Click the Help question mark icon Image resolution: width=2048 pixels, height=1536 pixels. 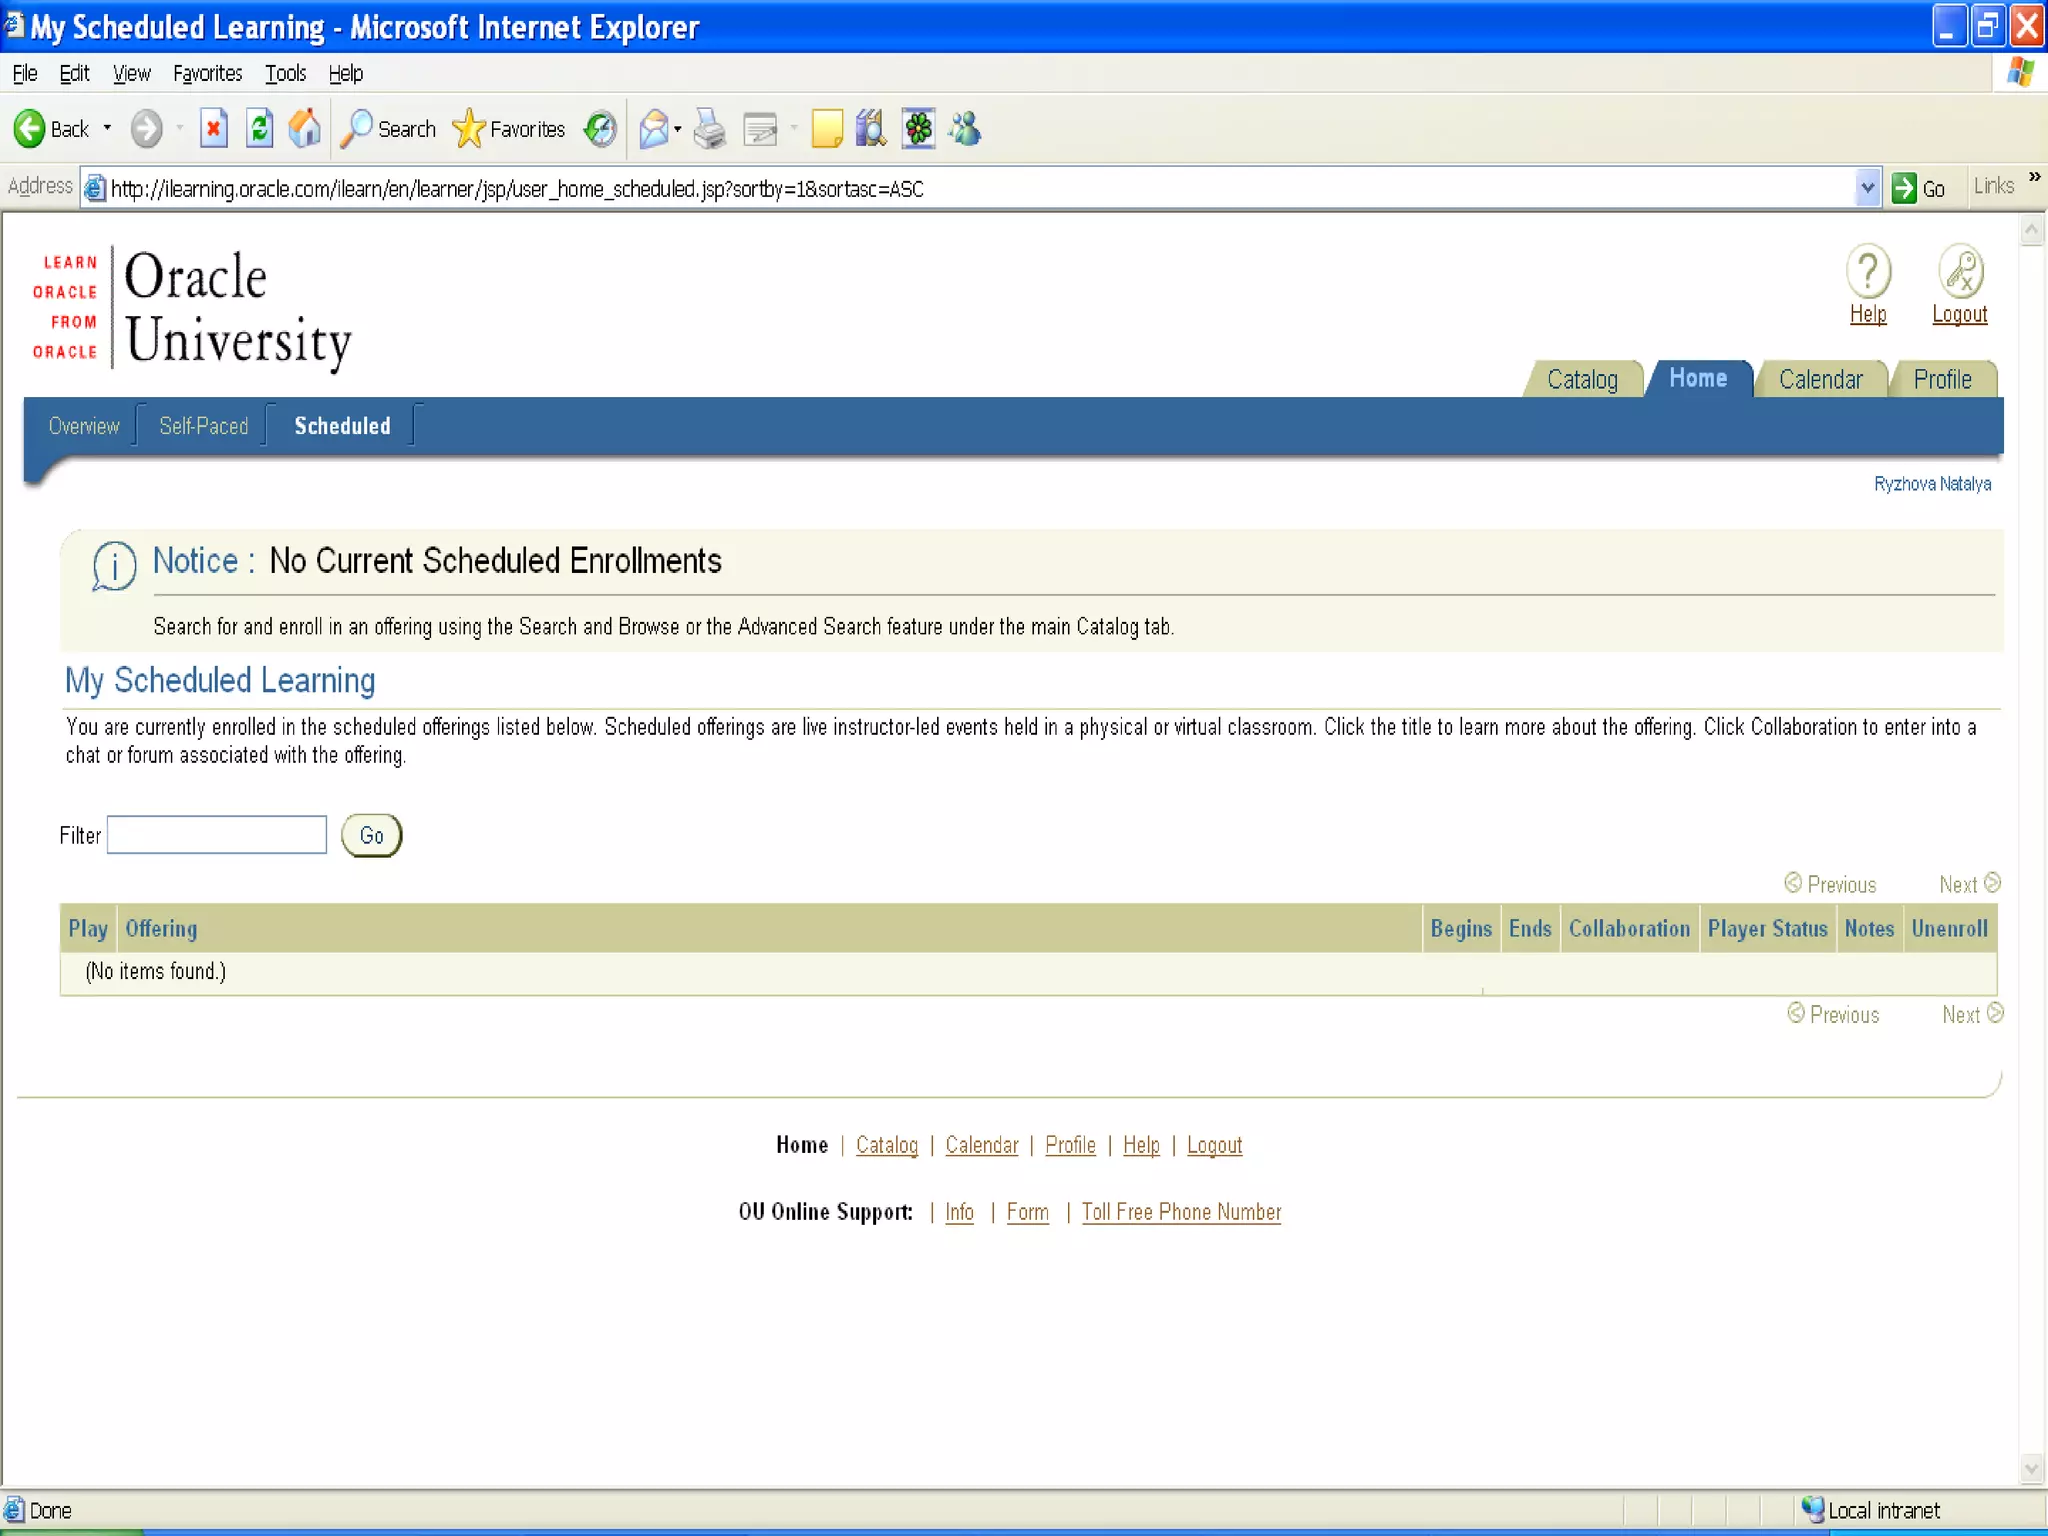[x=1867, y=272]
